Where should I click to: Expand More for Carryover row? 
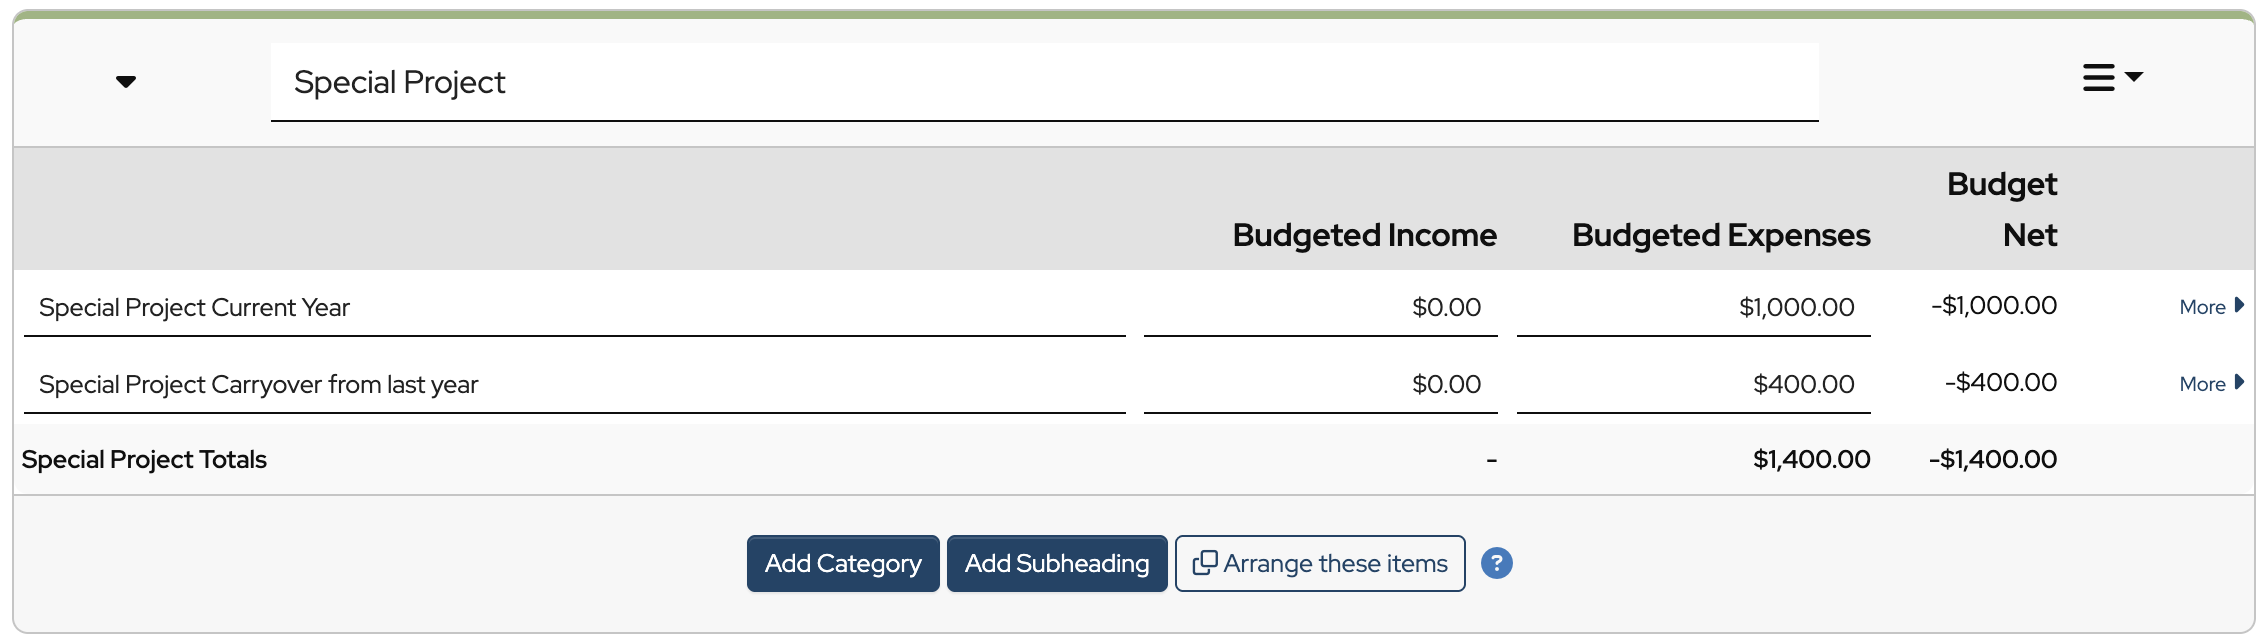point(2210,384)
